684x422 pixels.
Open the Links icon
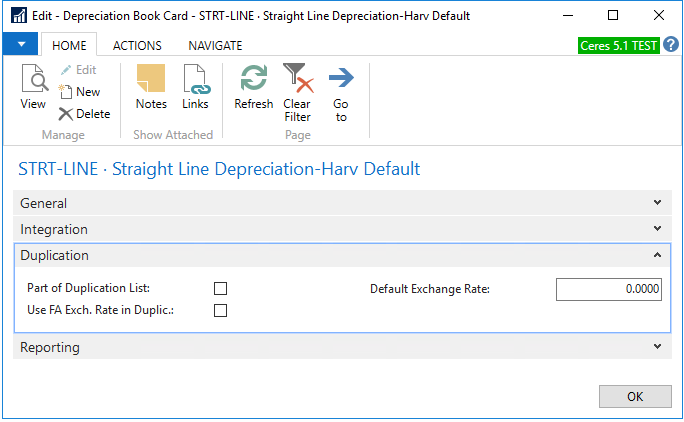click(x=195, y=80)
